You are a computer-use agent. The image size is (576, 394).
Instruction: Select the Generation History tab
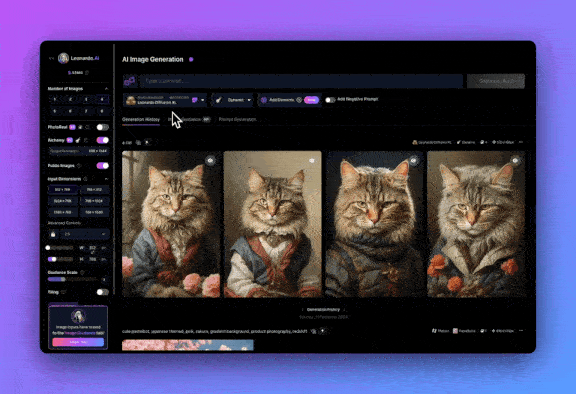click(141, 119)
